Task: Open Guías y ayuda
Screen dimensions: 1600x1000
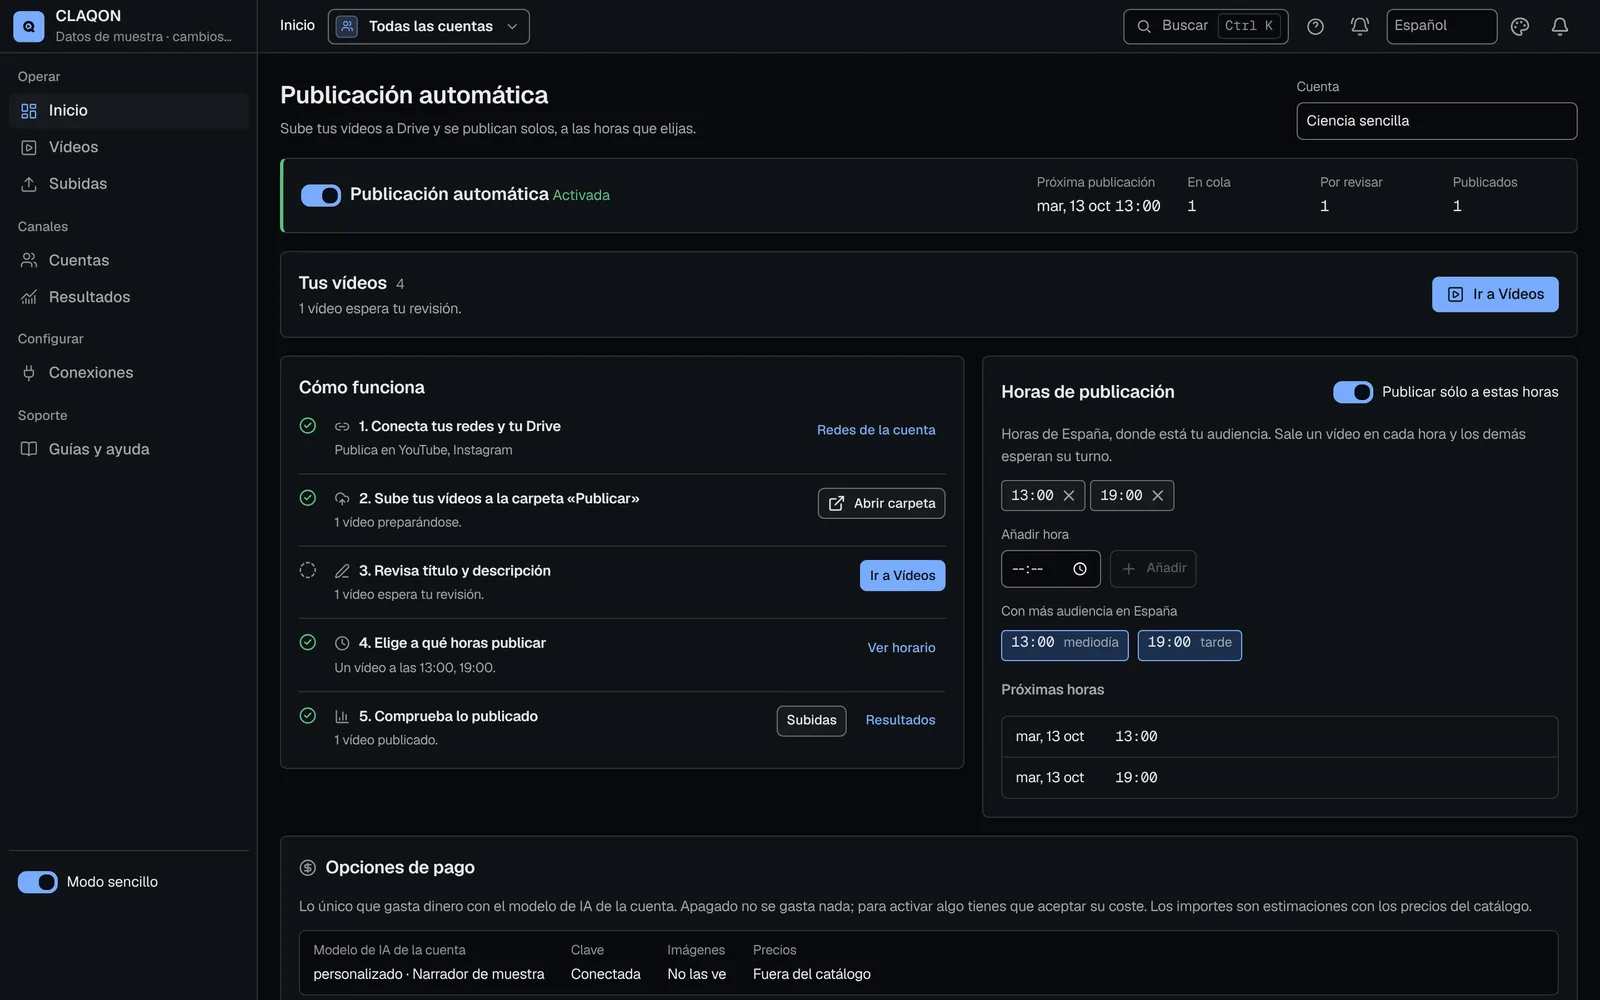Action: tap(128, 449)
